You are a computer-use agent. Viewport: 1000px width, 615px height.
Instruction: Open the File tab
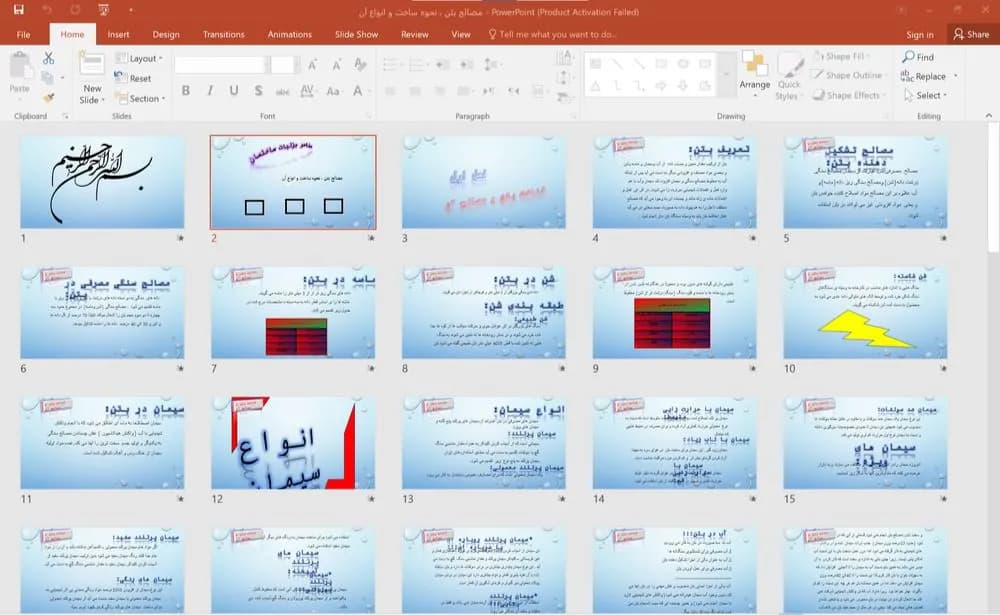[x=24, y=34]
